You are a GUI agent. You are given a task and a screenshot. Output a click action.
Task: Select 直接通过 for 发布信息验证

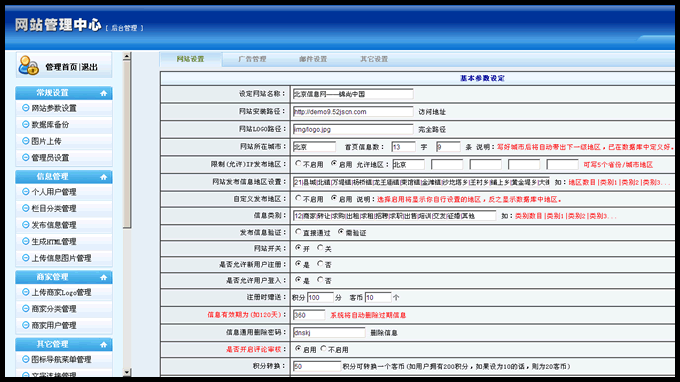click(x=298, y=232)
